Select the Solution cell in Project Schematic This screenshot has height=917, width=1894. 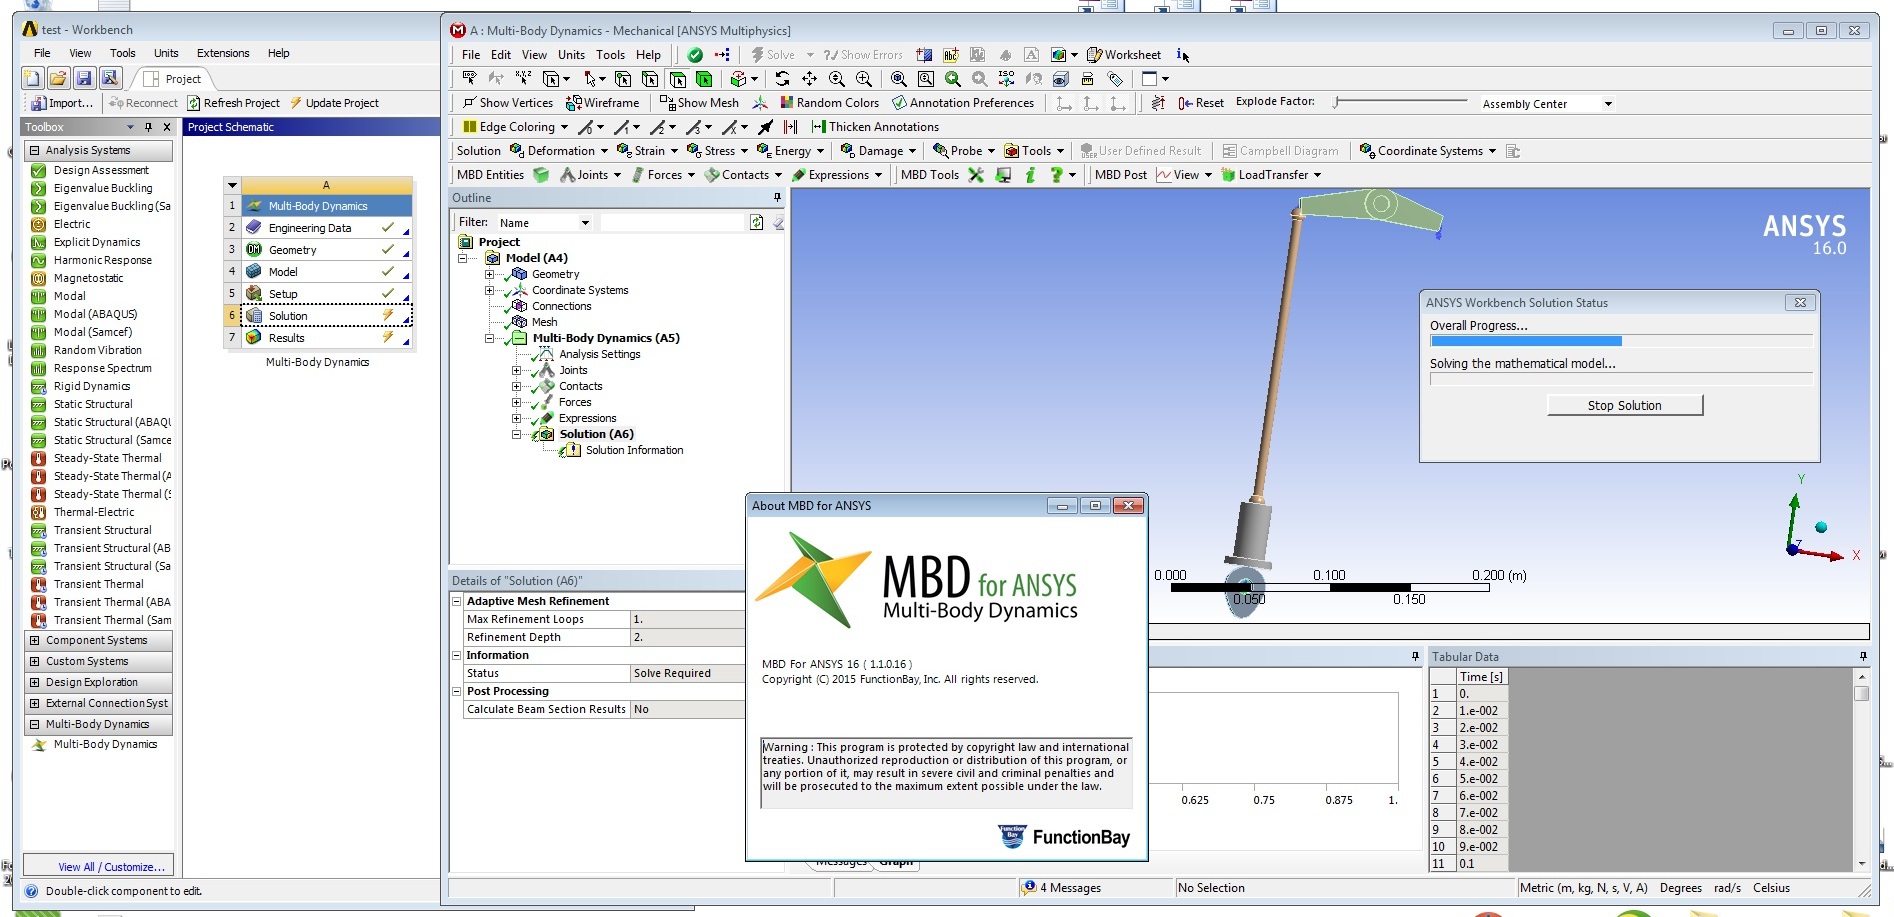326,316
